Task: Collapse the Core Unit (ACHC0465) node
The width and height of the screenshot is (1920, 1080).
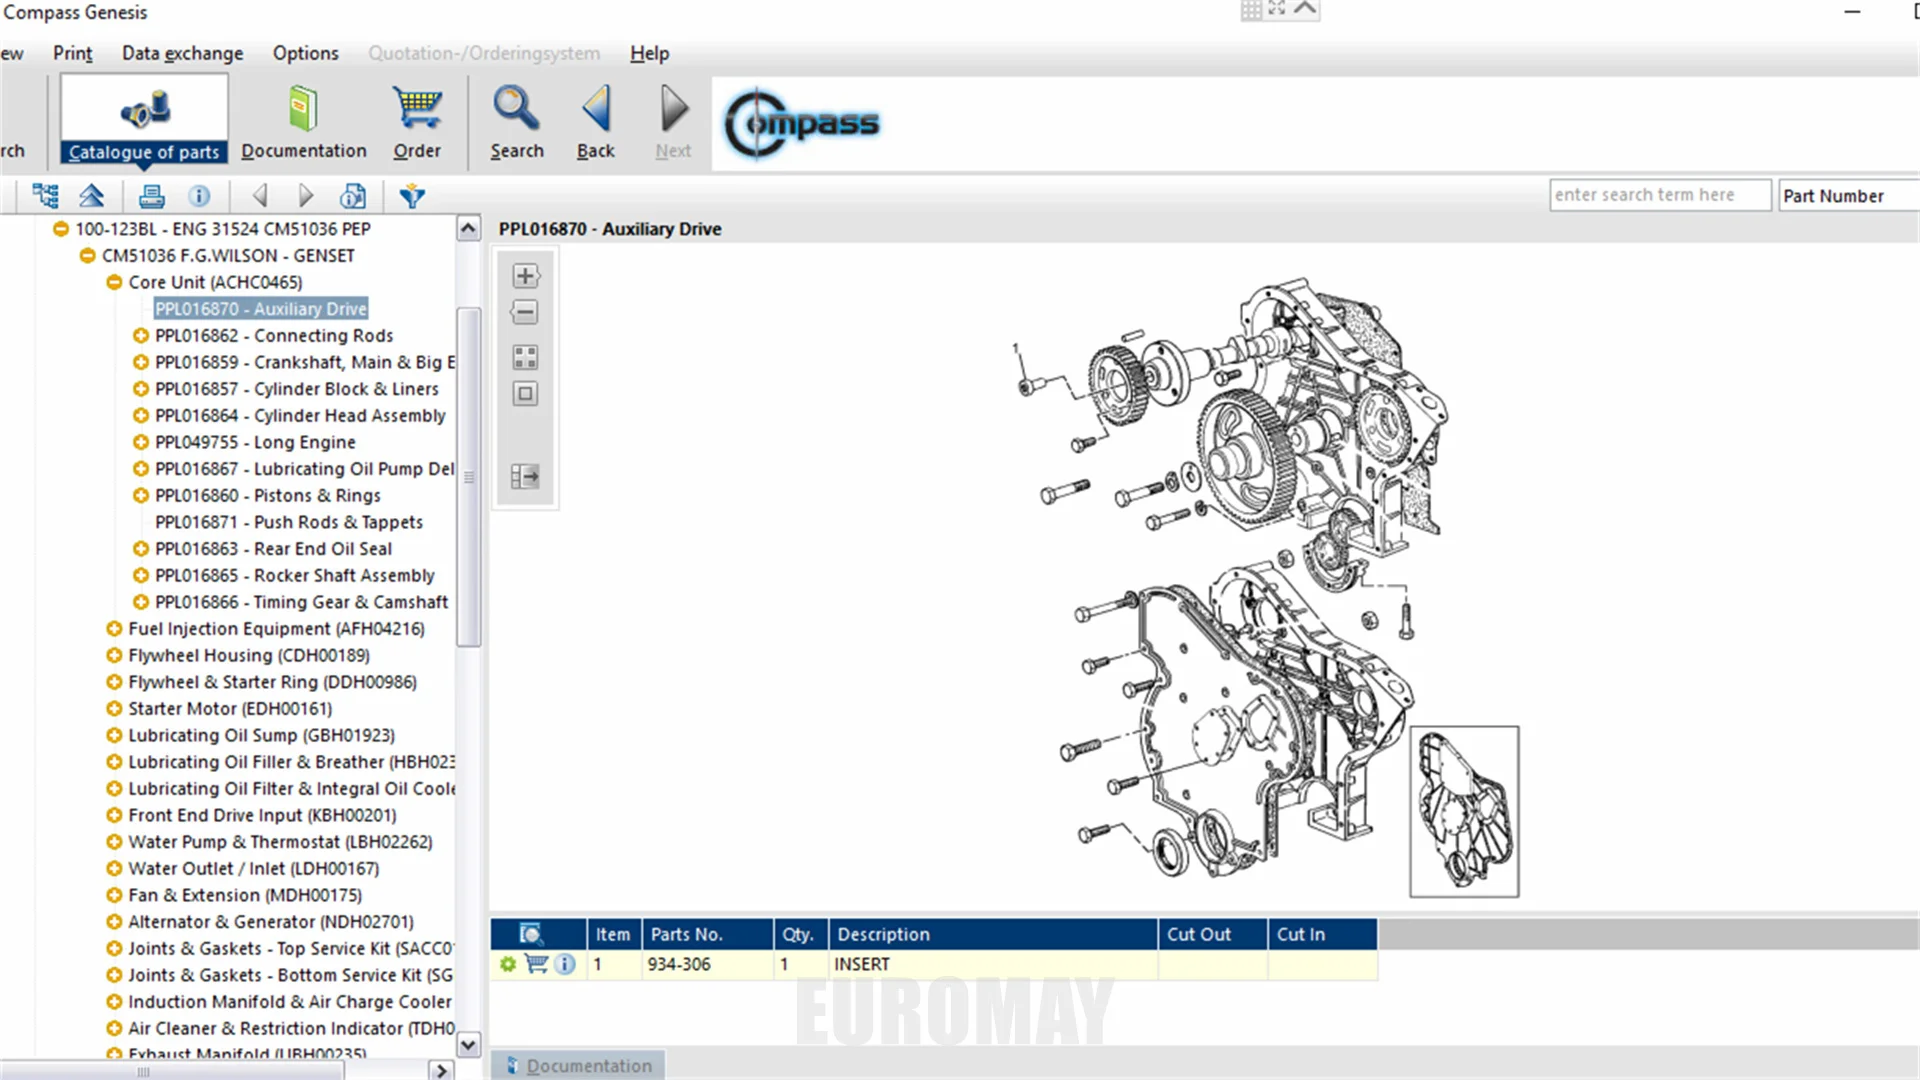Action: point(114,282)
